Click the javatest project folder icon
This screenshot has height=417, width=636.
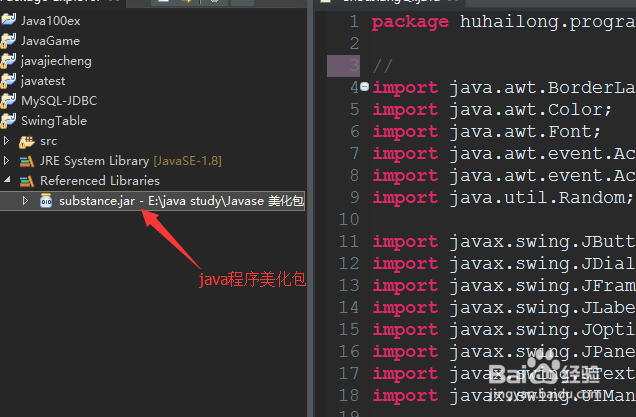[x=9, y=80]
